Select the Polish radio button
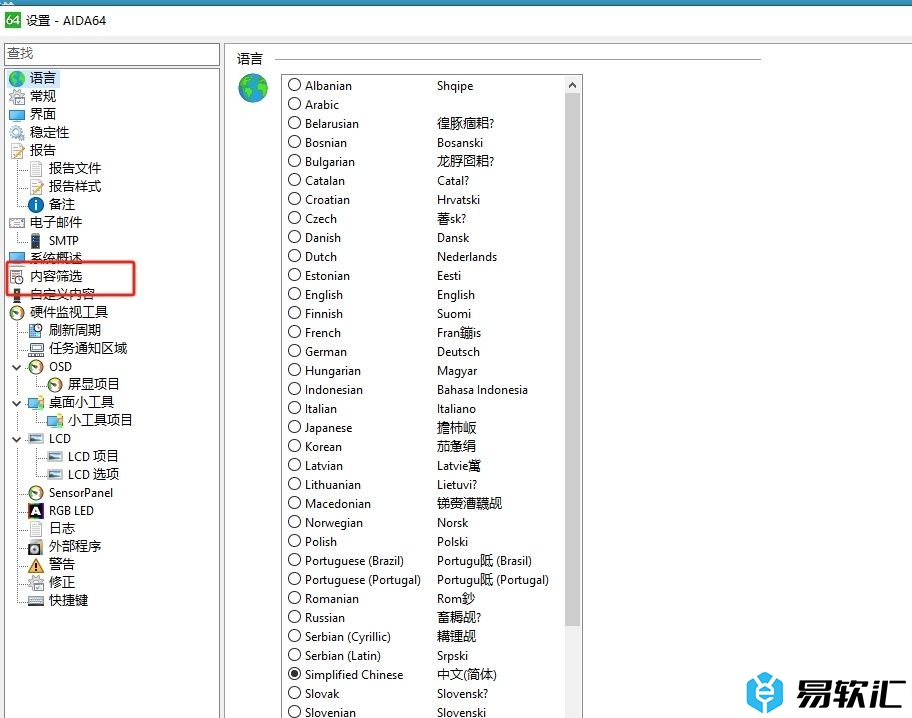The height and width of the screenshot is (718, 912). 295,541
